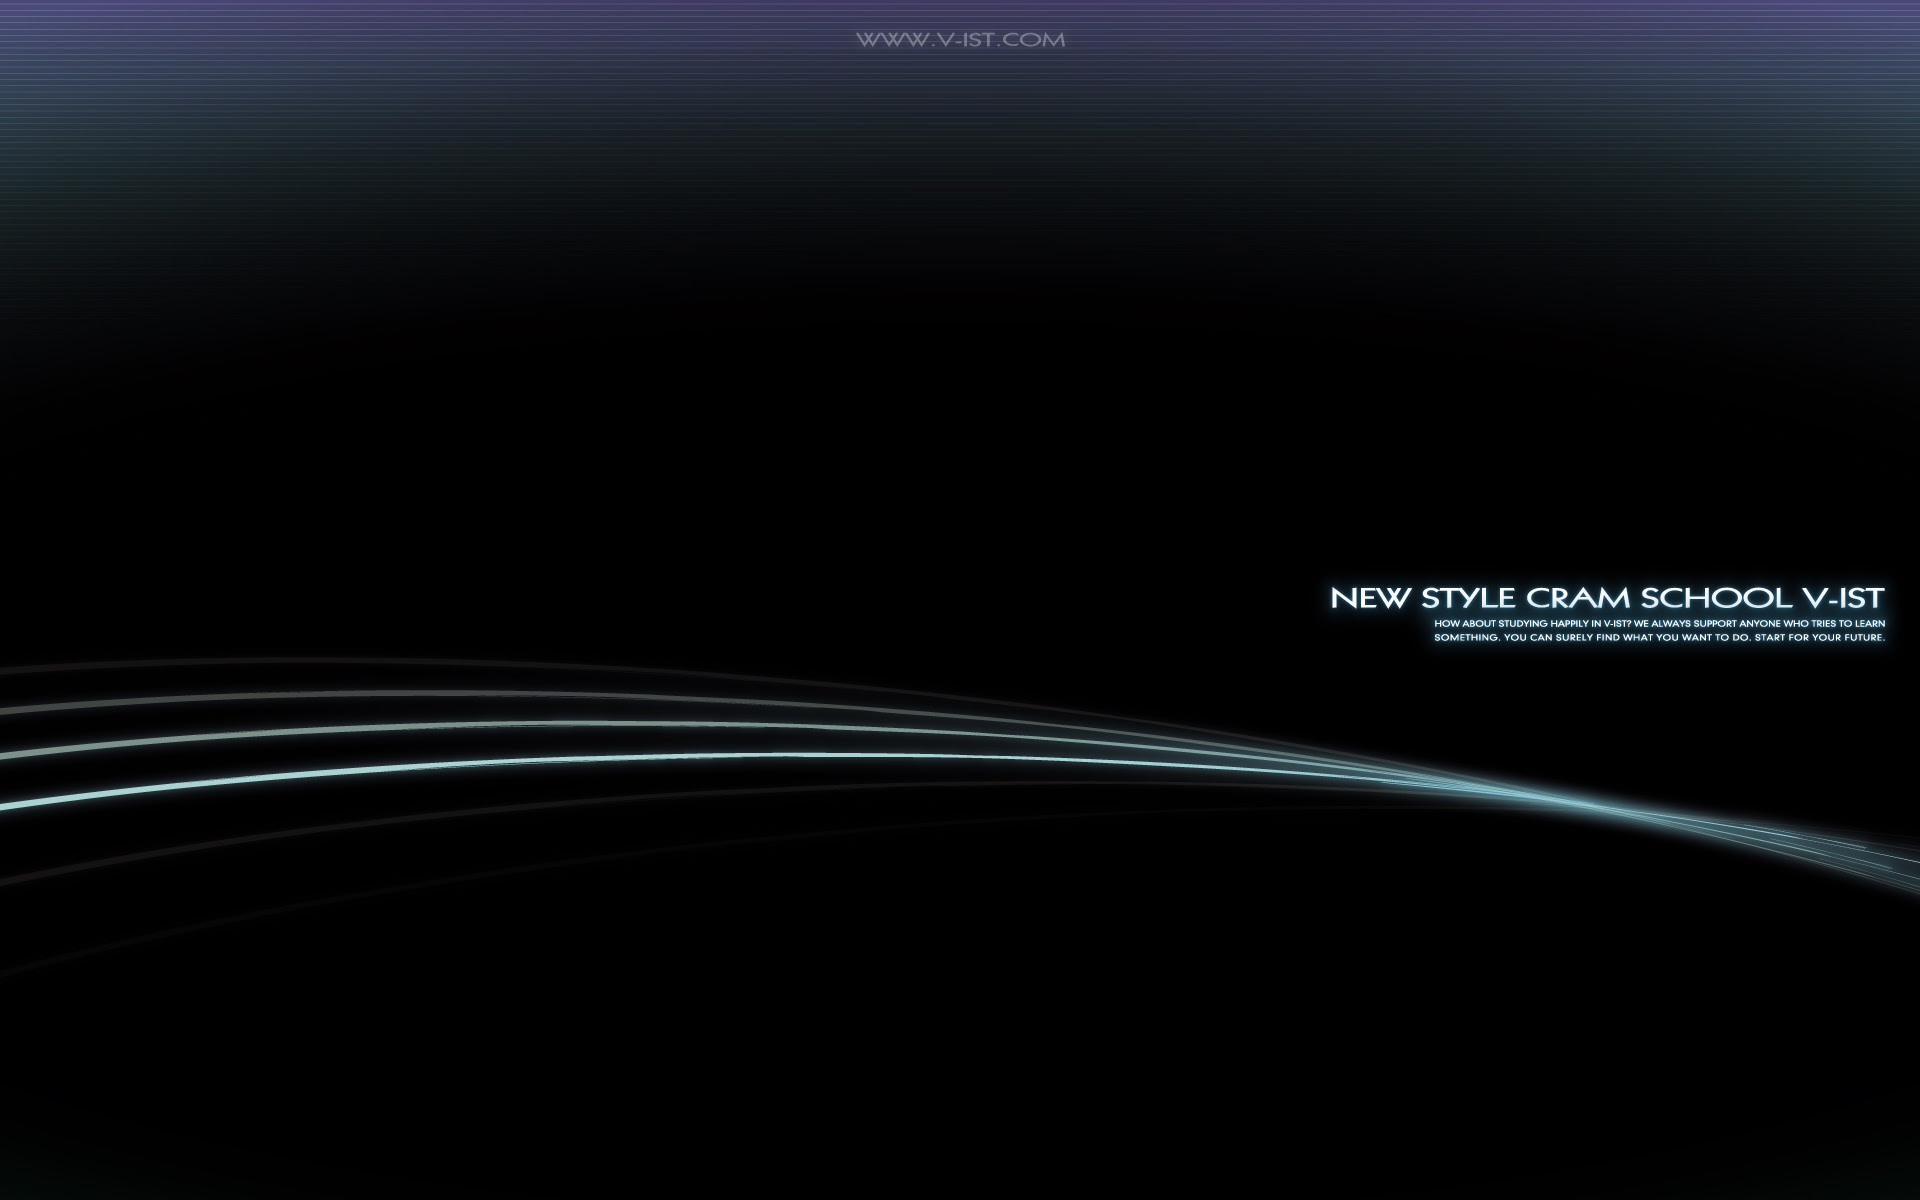Click the word V-IST in the heading
The height and width of the screenshot is (1200, 1920).
1843,598
